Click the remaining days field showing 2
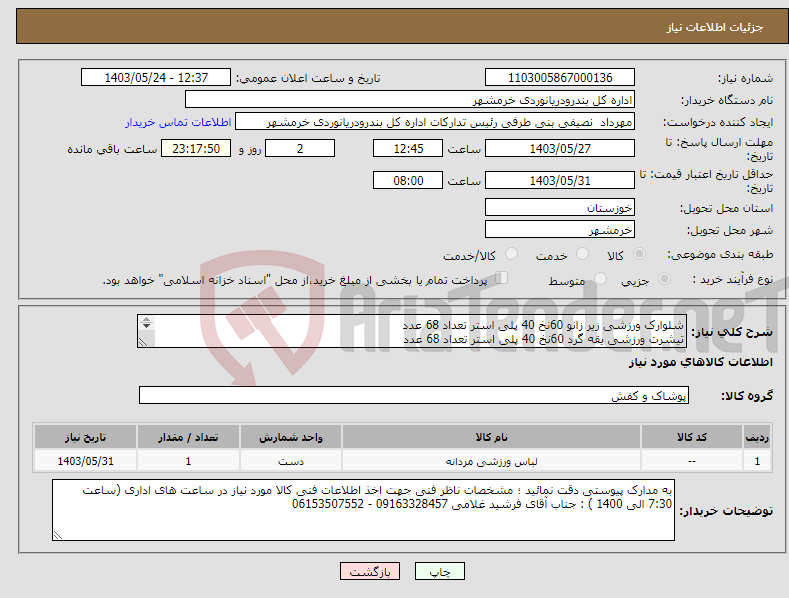This screenshot has width=789, height=598. tap(300, 148)
